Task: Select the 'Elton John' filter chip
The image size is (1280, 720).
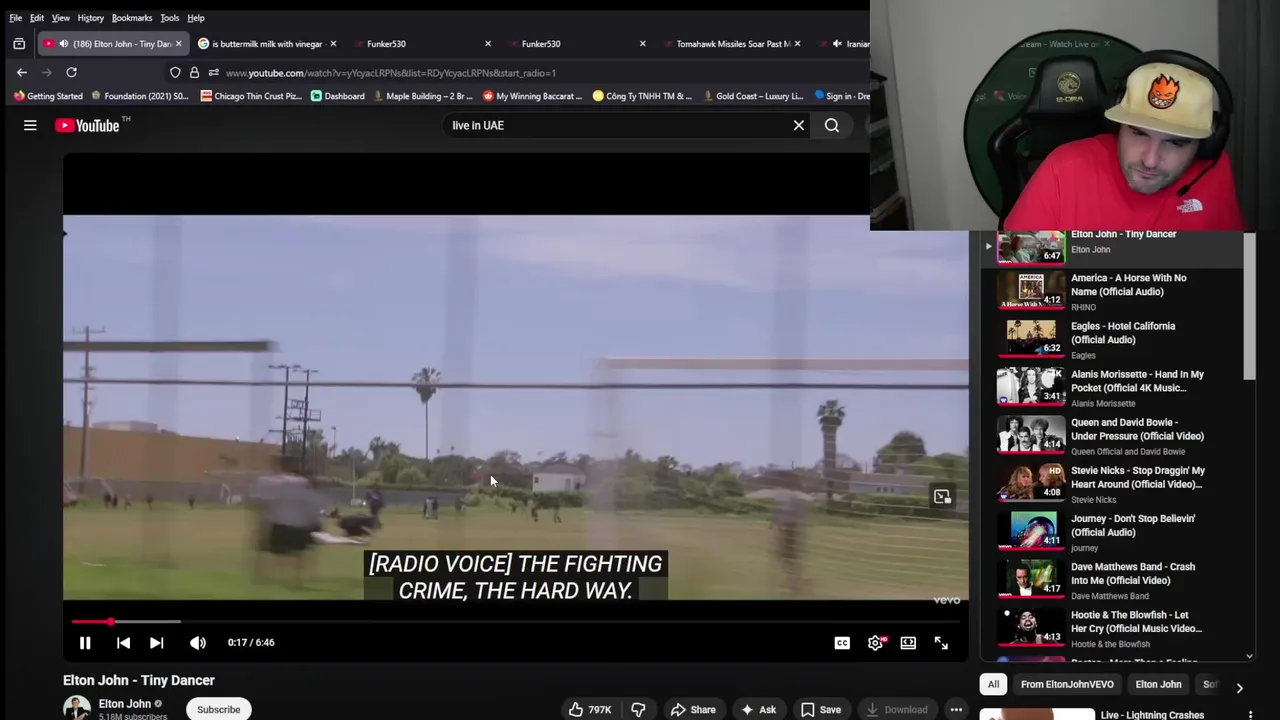Action: (x=1158, y=684)
